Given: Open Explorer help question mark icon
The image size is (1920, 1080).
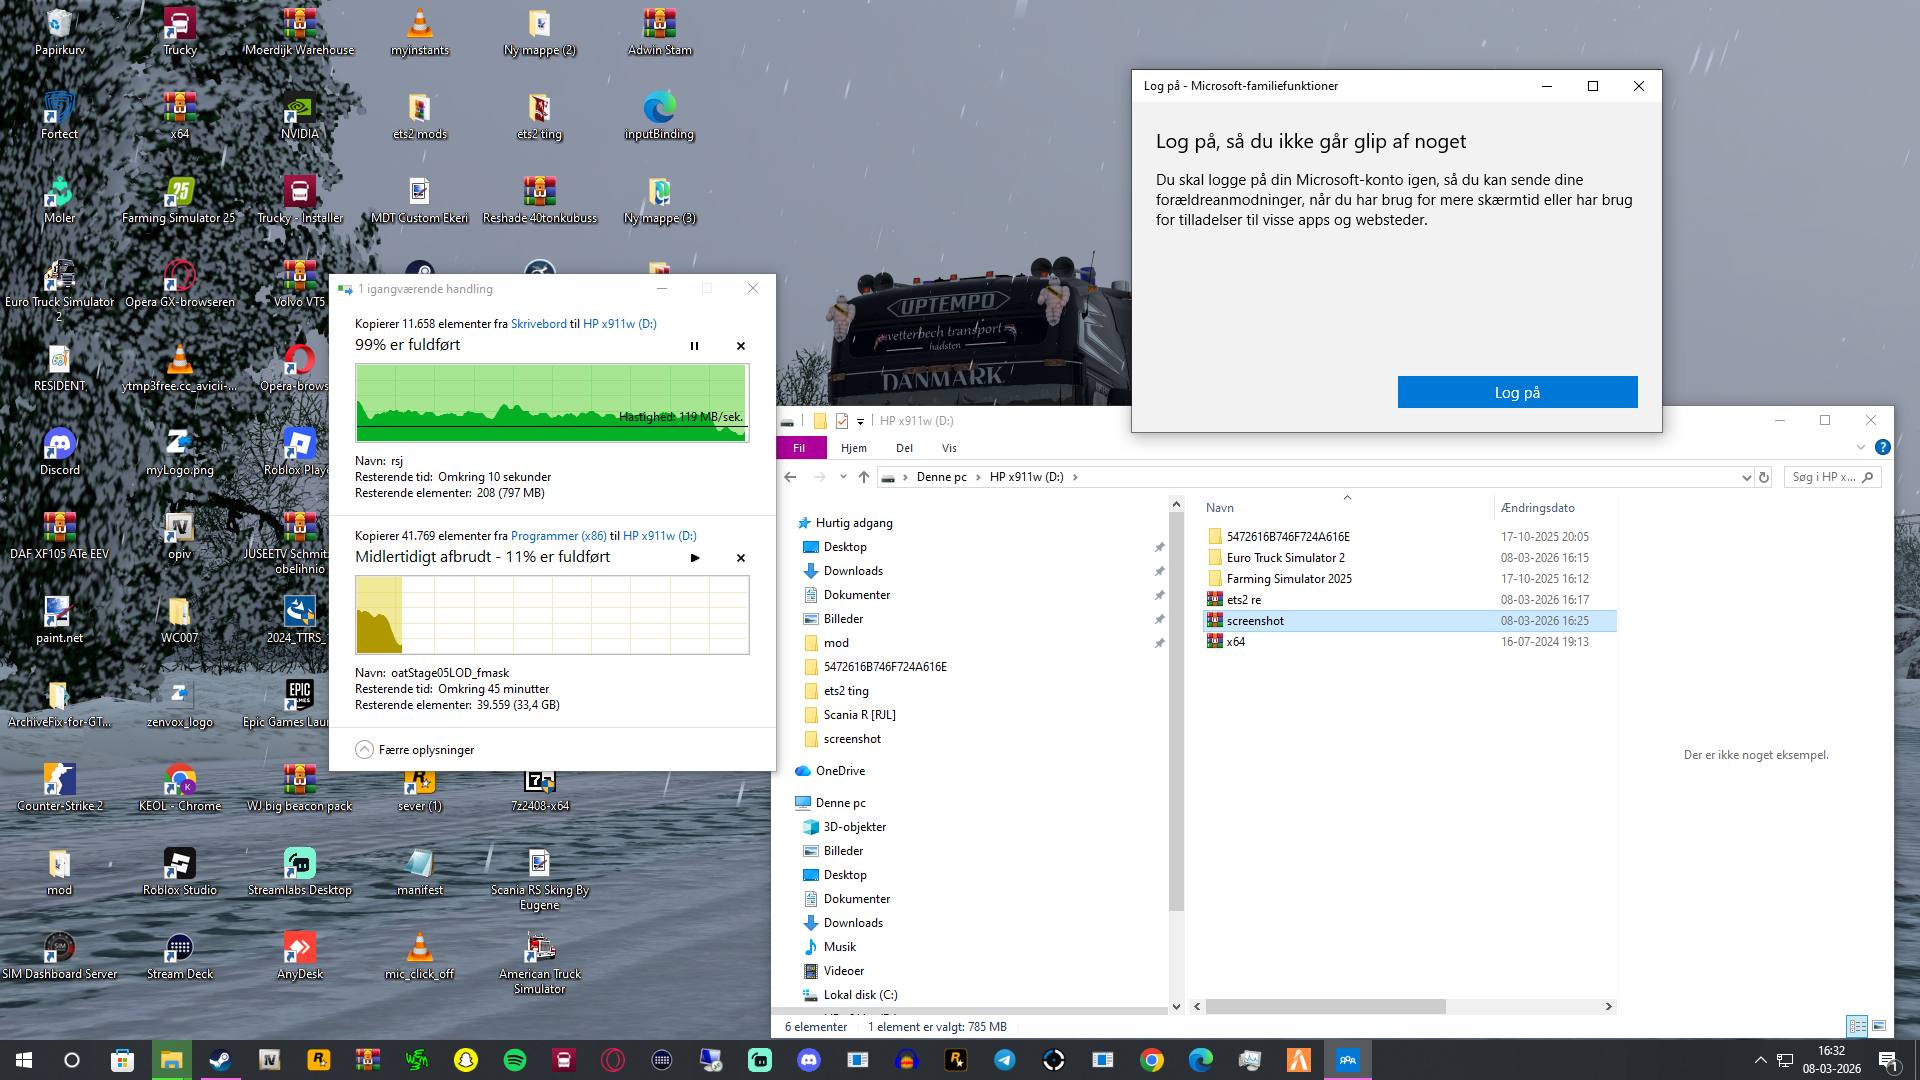Looking at the screenshot, I should point(1882,448).
